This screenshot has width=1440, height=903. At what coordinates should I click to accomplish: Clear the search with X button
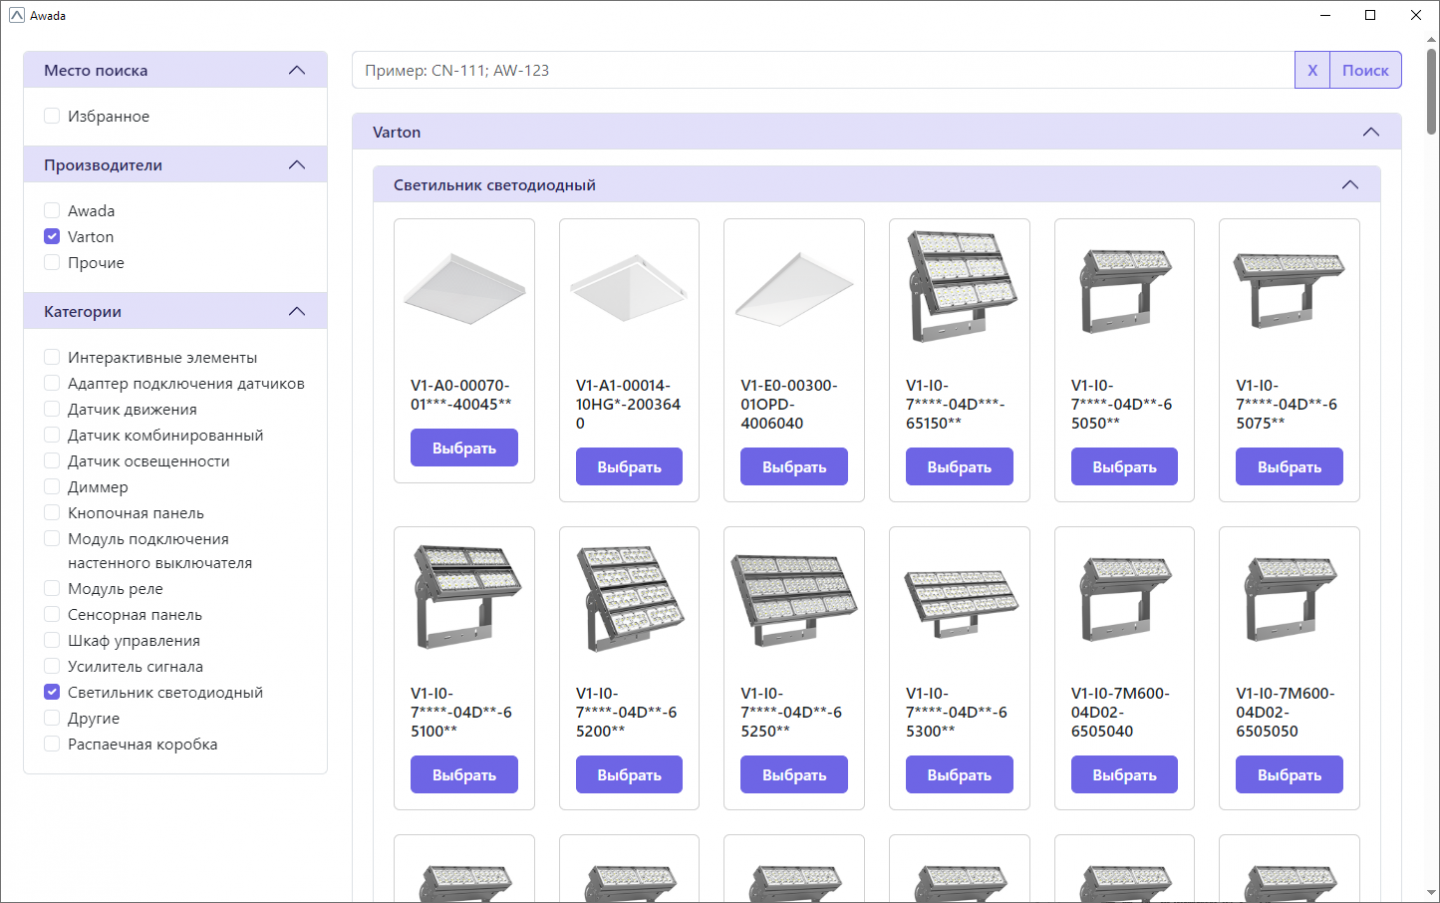[x=1312, y=70]
